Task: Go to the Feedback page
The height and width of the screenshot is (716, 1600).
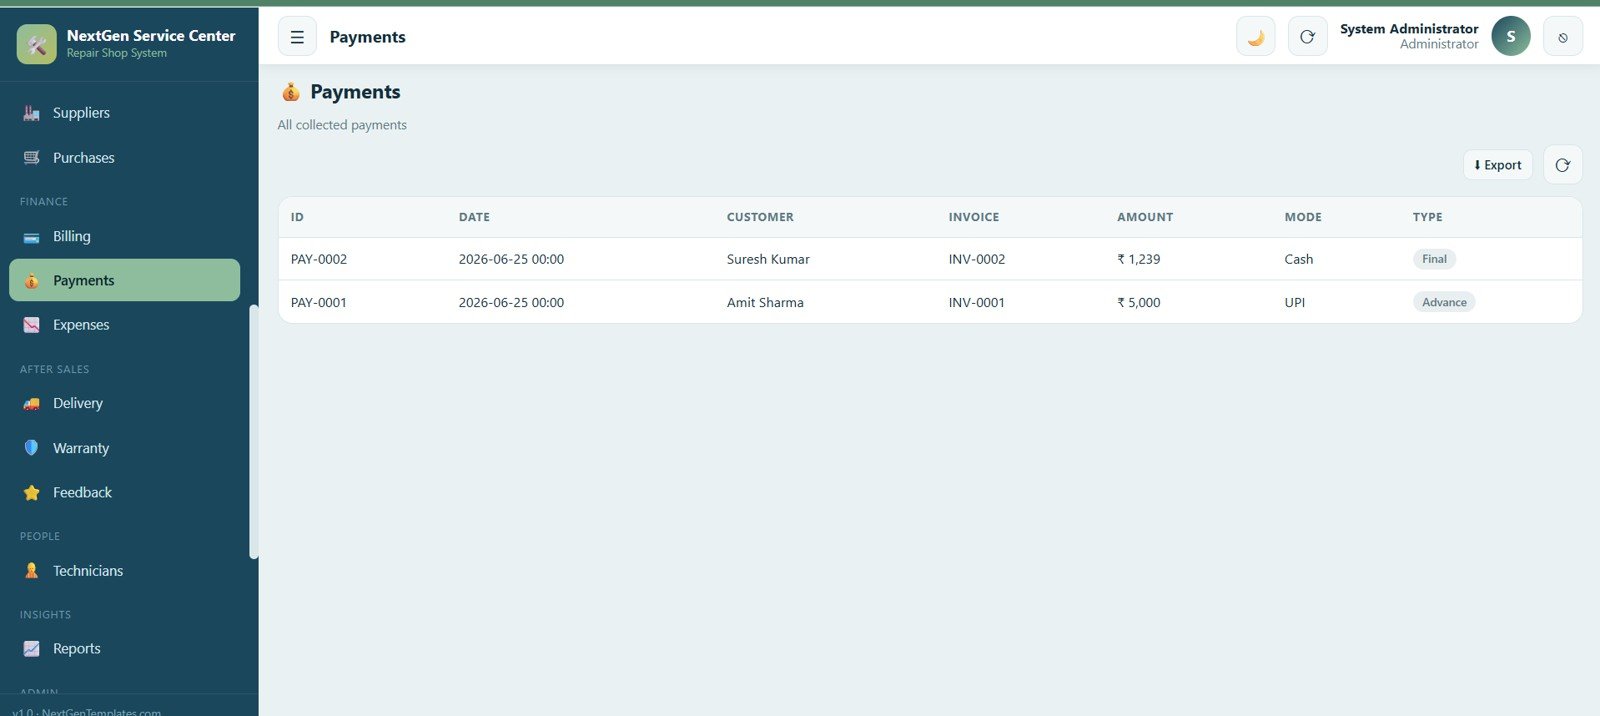Action: 124,493
